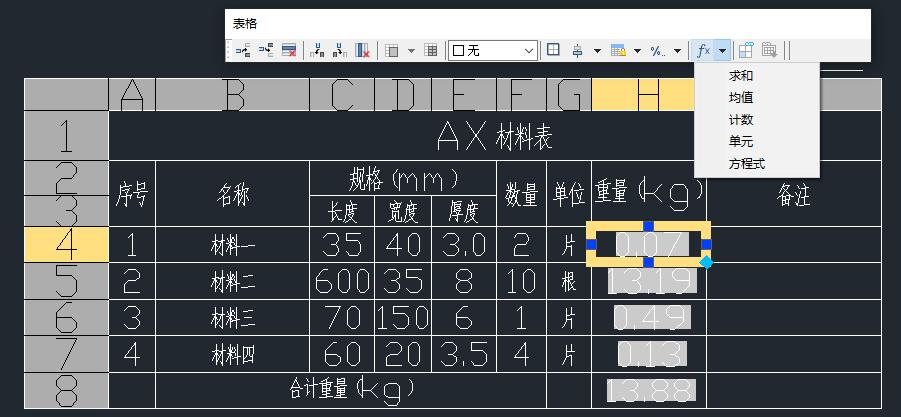901x417 pixels.
Task: Click the width cell showing 150
Action: 403,318
